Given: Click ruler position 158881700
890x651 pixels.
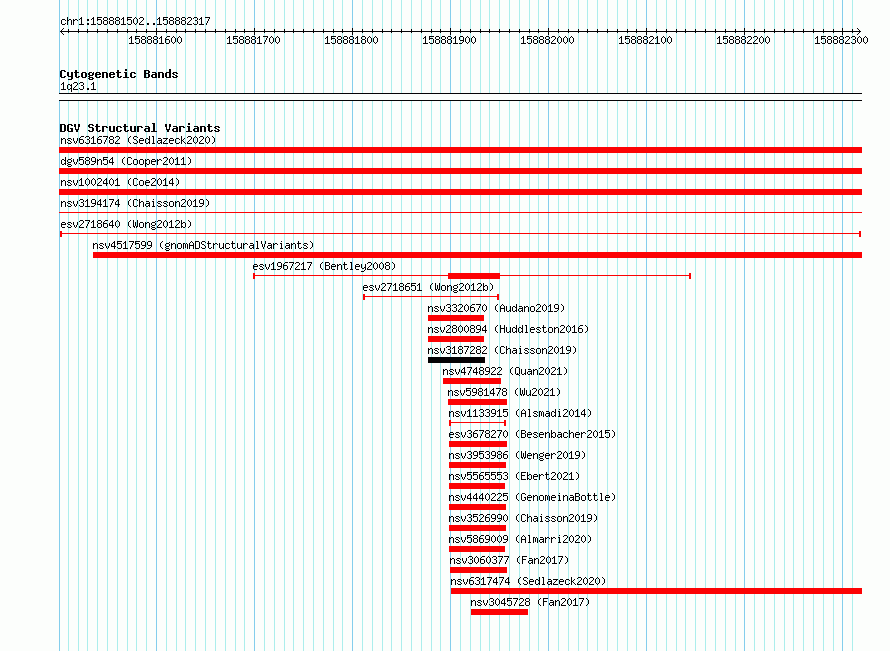Looking at the screenshot, I should click(254, 40).
